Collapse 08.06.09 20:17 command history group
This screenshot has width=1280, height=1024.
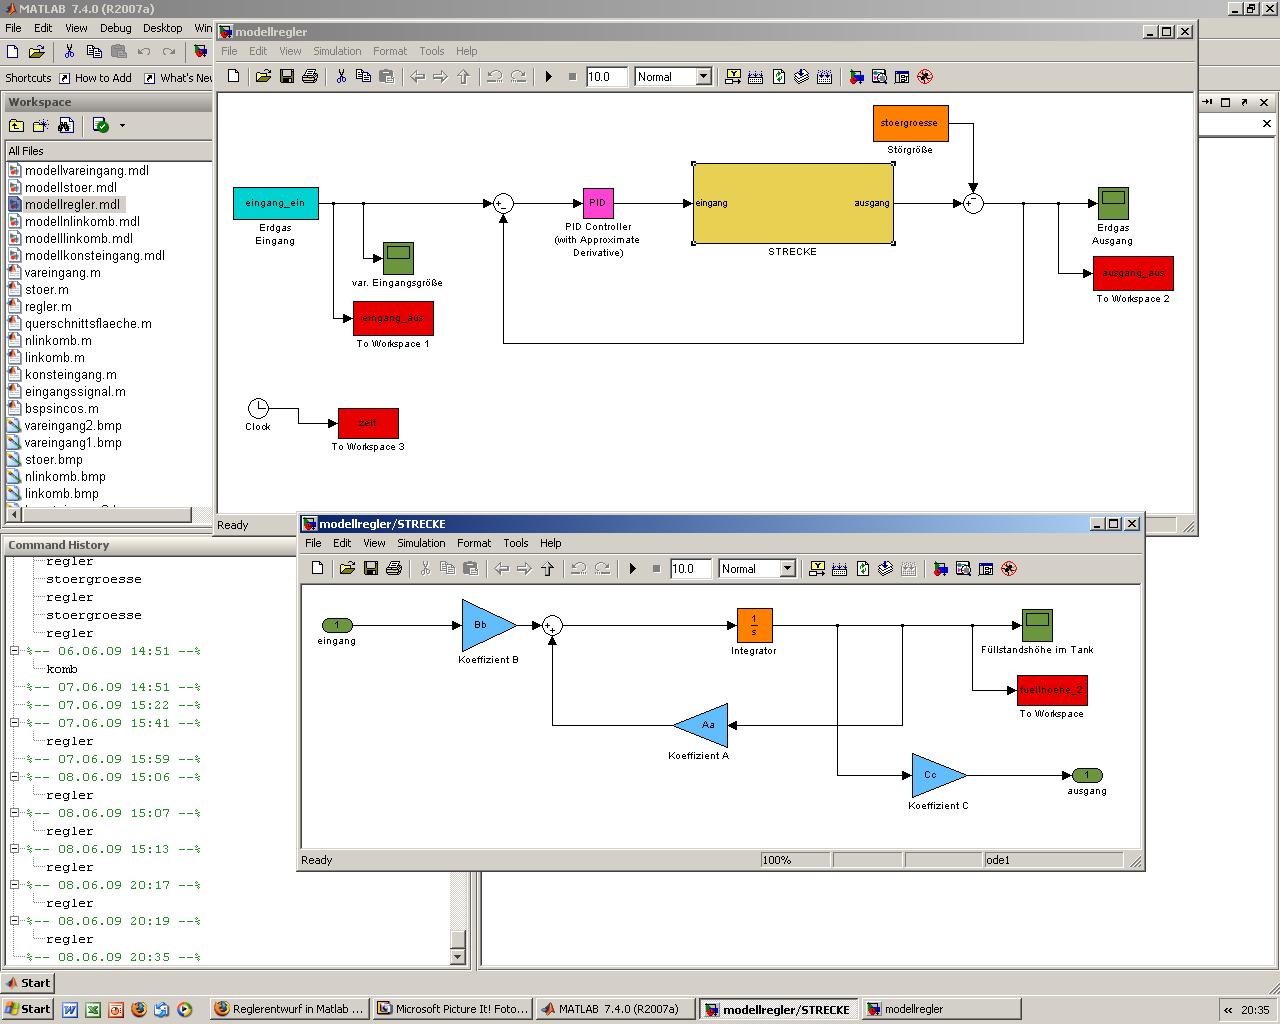click(15, 885)
